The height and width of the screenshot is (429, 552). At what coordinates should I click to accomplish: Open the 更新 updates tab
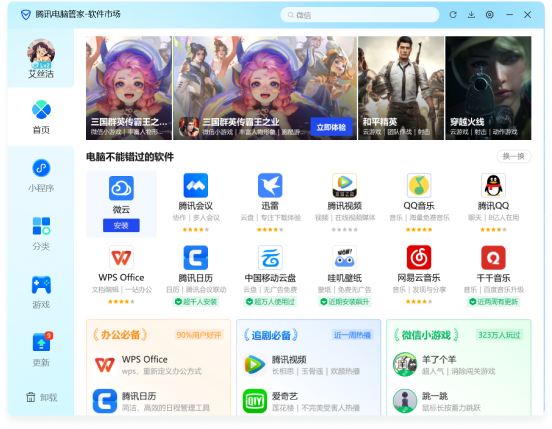pyautogui.click(x=41, y=349)
